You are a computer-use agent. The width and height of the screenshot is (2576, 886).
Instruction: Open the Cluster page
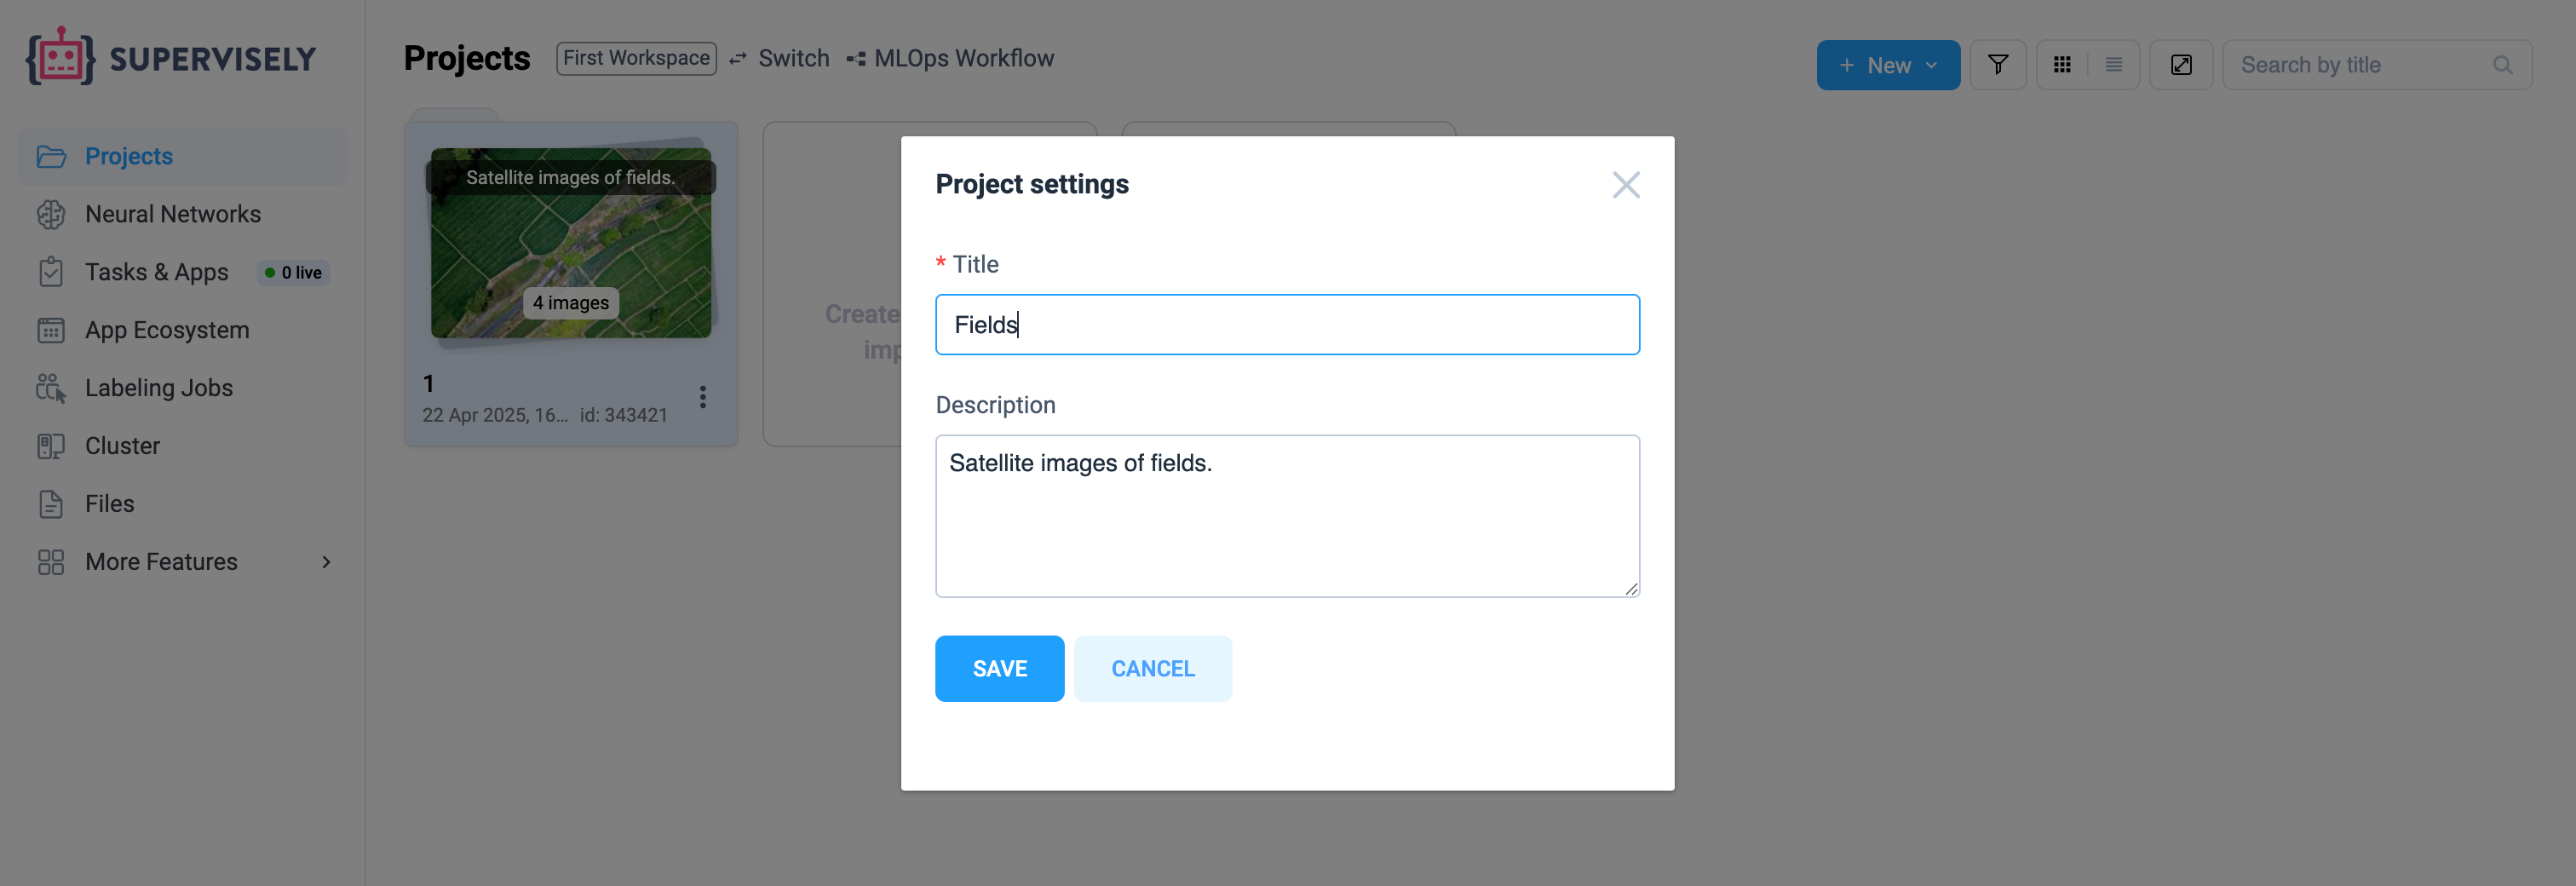click(x=122, y=446)
